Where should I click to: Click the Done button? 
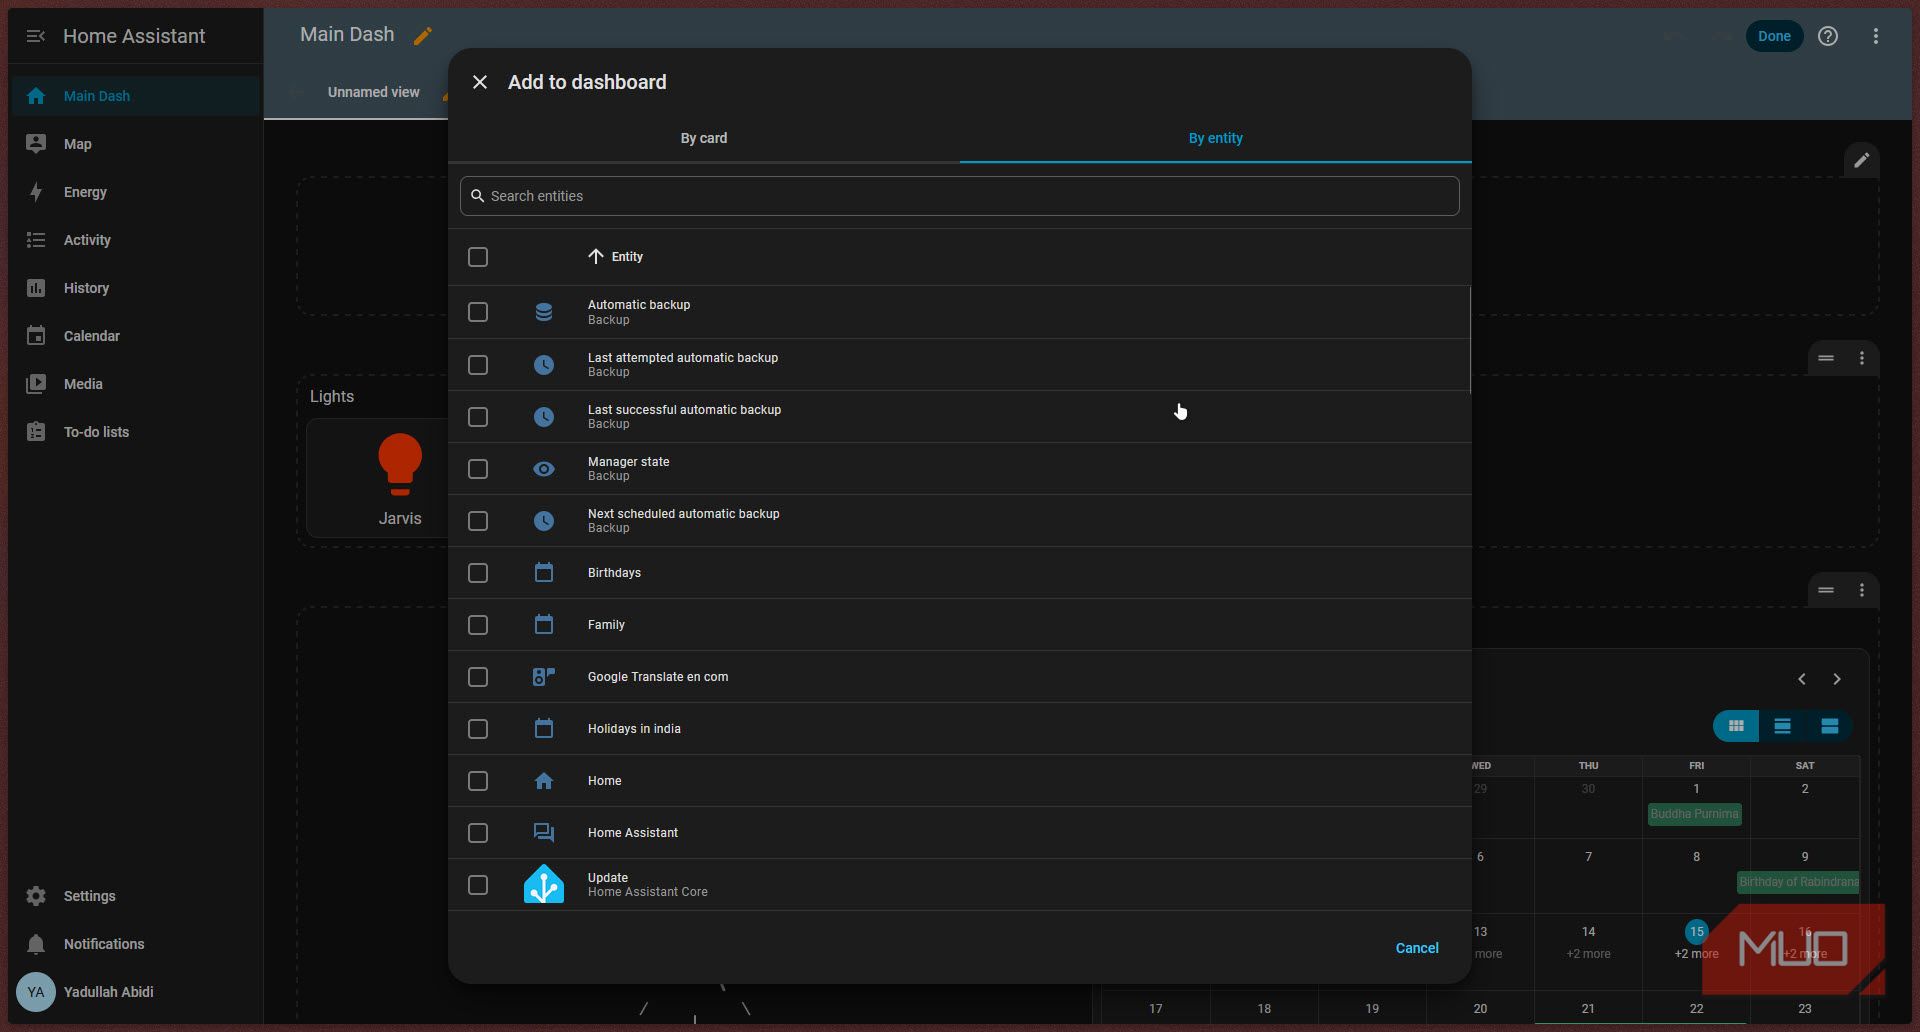[1774, 36]
